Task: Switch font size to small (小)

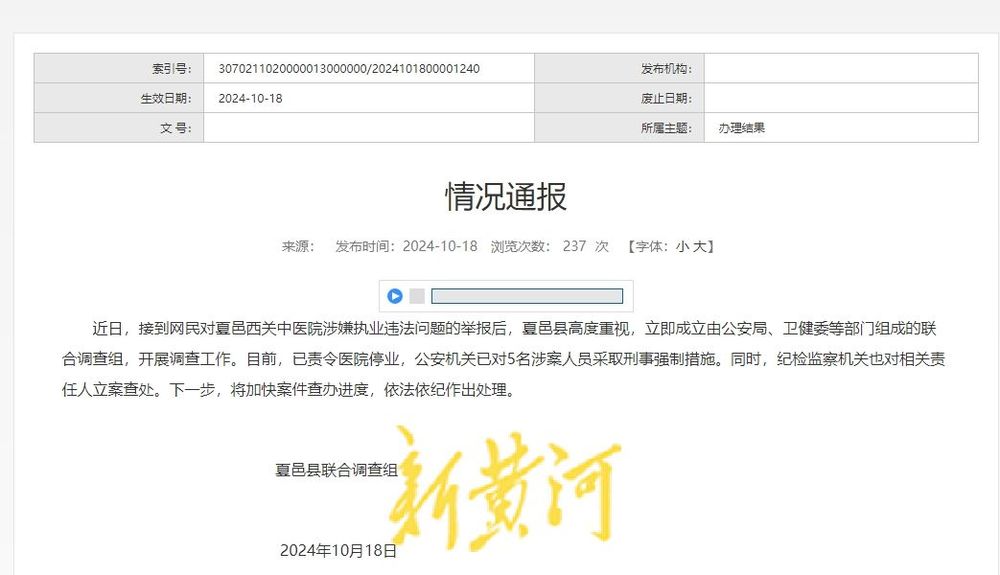Action: click(x=682, y=246)
